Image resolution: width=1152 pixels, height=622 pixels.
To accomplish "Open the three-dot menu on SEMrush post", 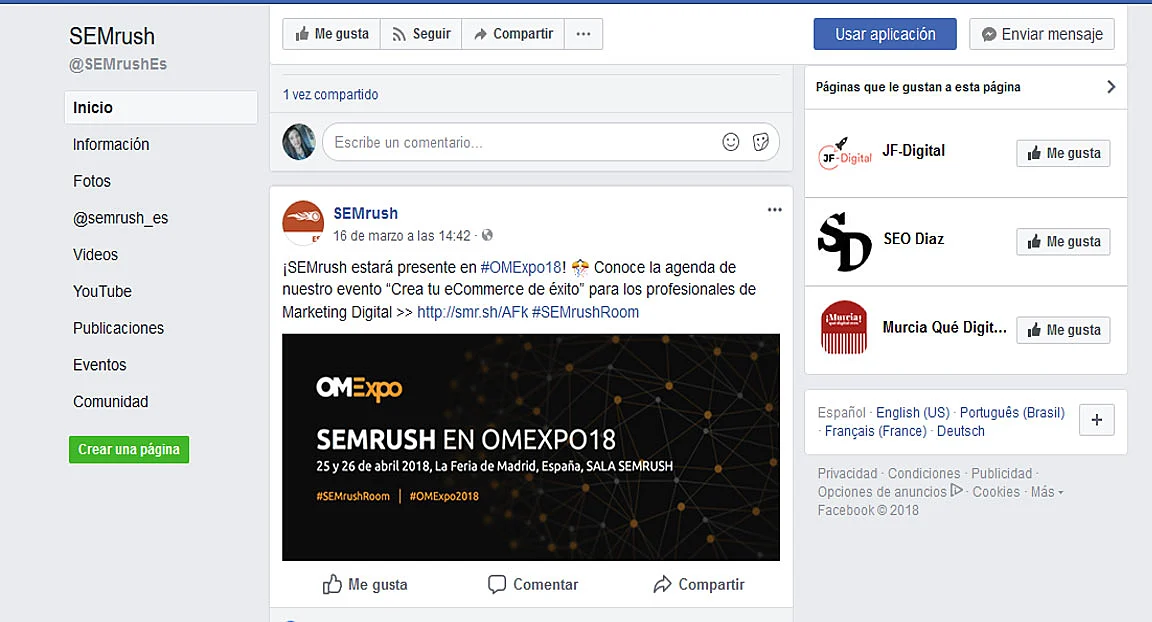I will pos(774,210).
